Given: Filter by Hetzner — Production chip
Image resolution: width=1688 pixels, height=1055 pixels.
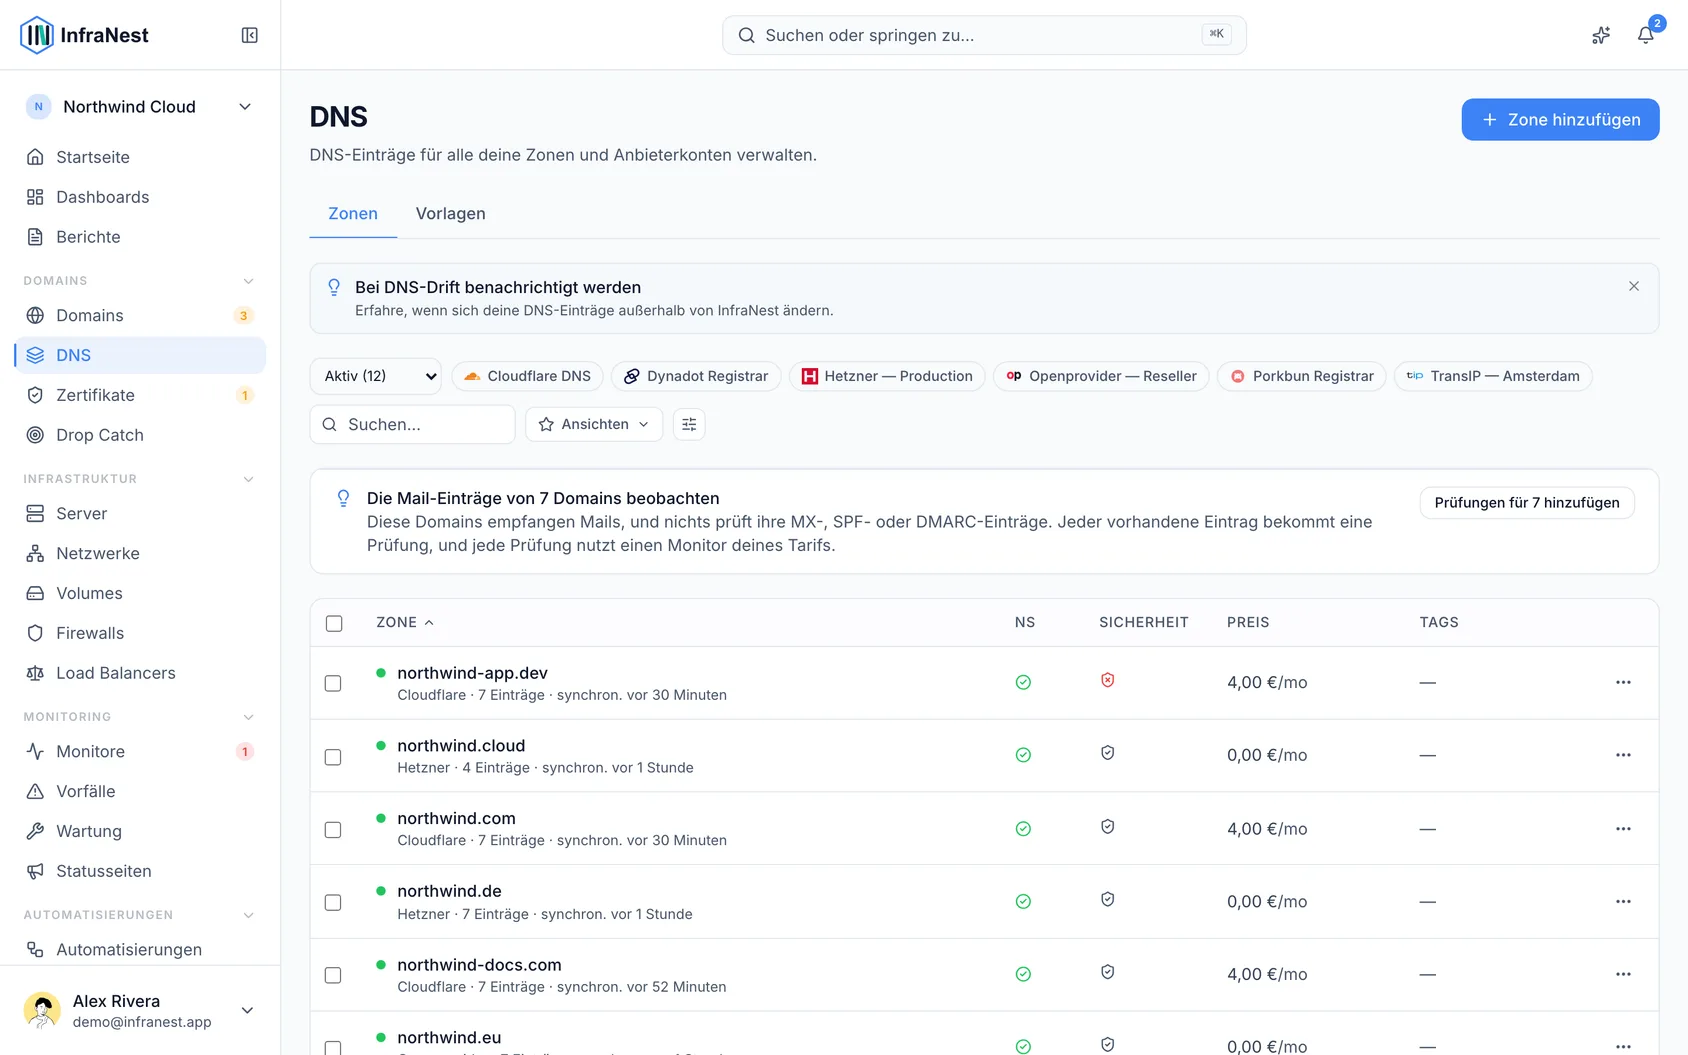Looking at the screenshot, I should click(x=887, y=376).
